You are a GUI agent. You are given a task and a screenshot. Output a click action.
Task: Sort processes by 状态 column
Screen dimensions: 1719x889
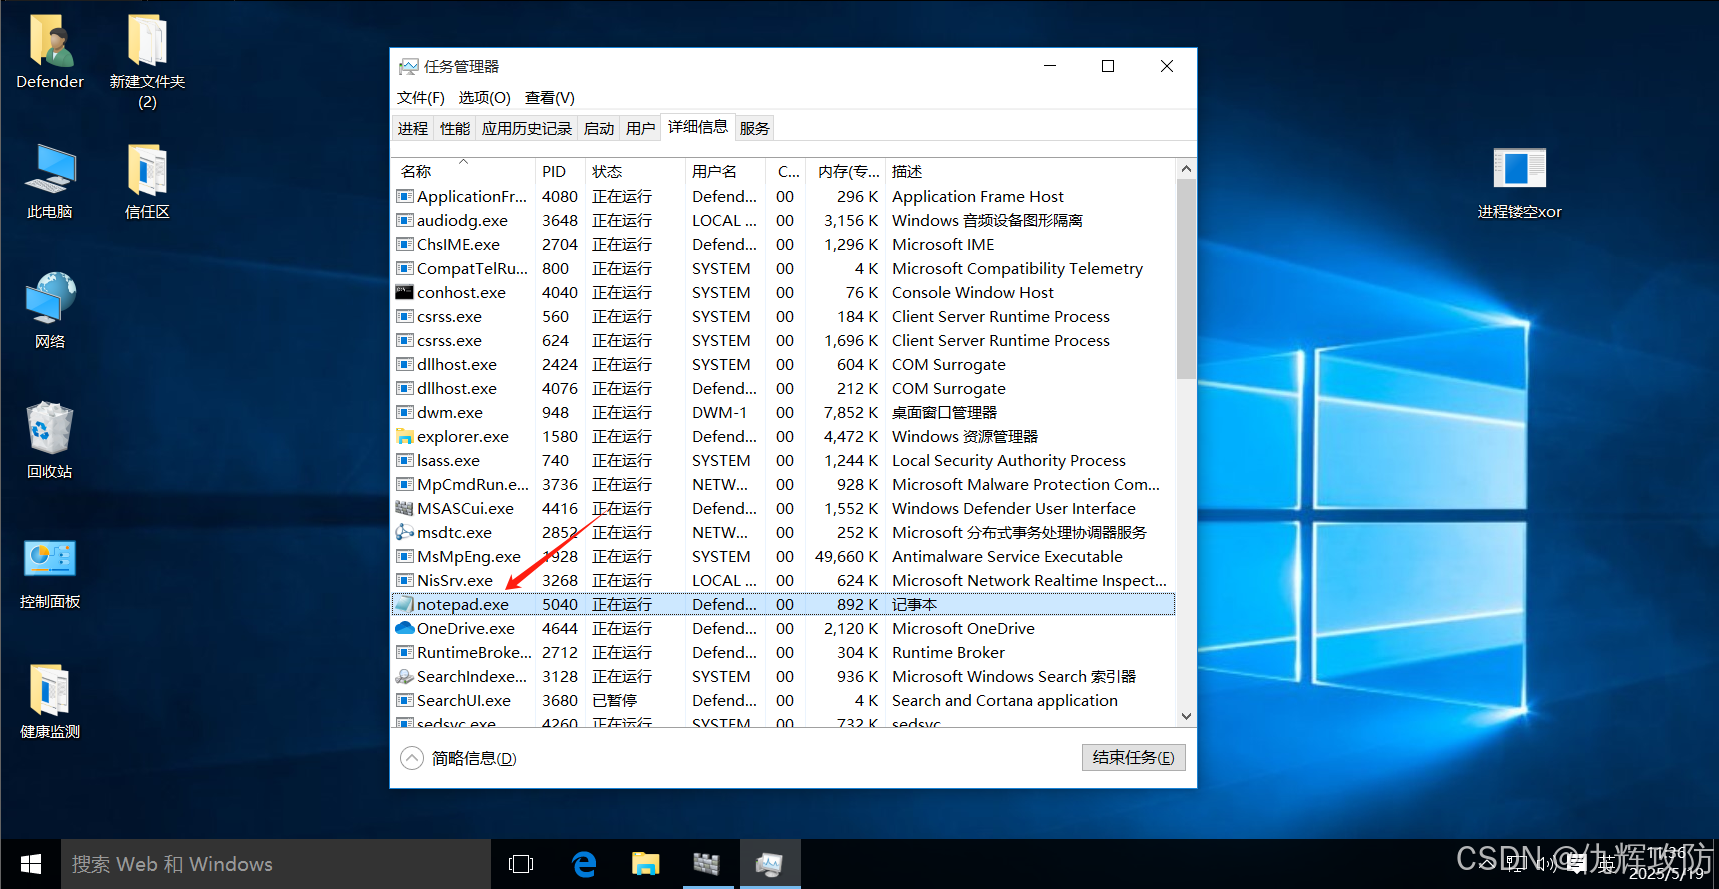(636, 171)
